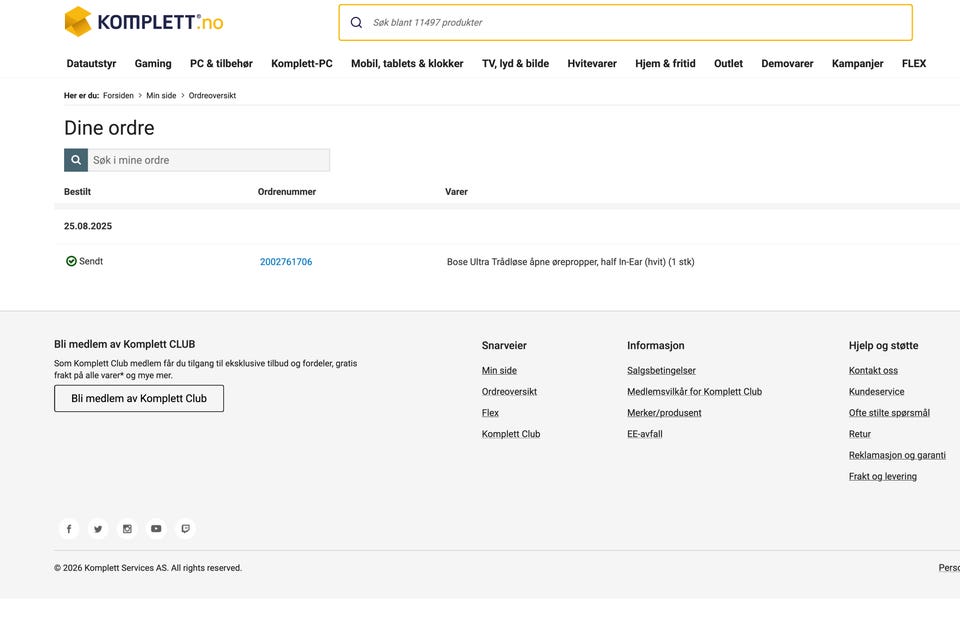Click Bli medlem av Komplett Club button
This screenshot has height=637, width=960.
click(x=139, y=398)
